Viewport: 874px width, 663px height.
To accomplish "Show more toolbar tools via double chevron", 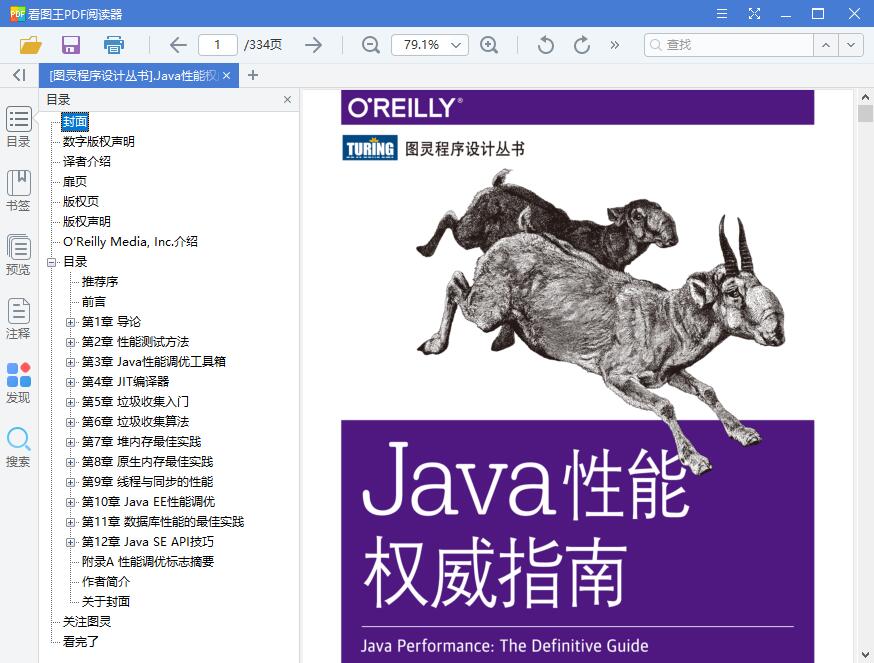I will pos(614,45).
